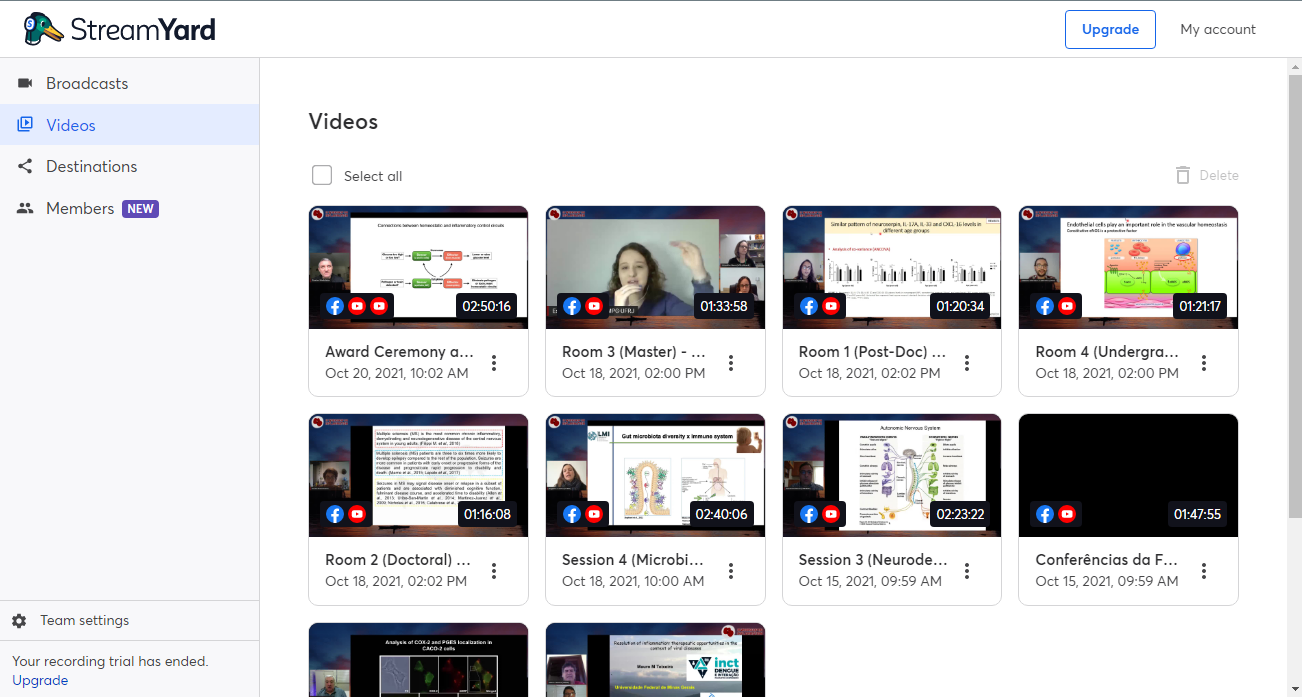The image size is (1302, 697).
Task: Open three-dot menu for Room 3 (Master) video
Action: pos(731,363)
